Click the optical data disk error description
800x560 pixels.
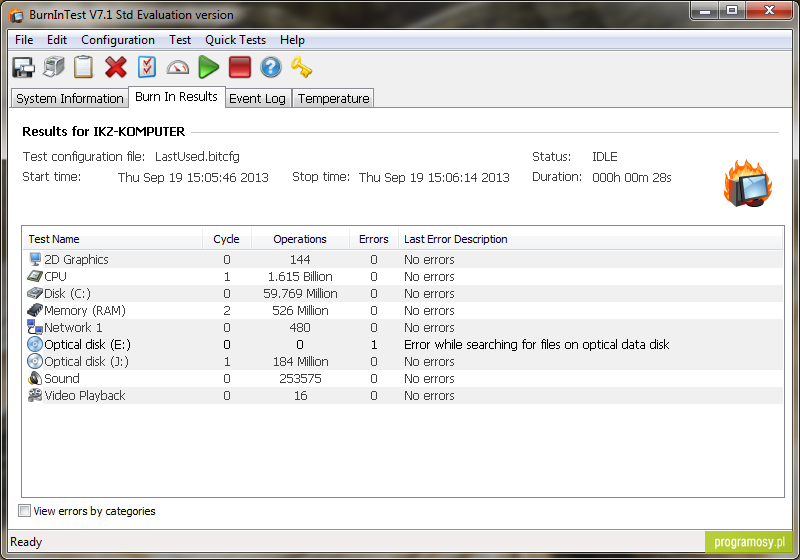pyautogui.click(x=536, y=345)
